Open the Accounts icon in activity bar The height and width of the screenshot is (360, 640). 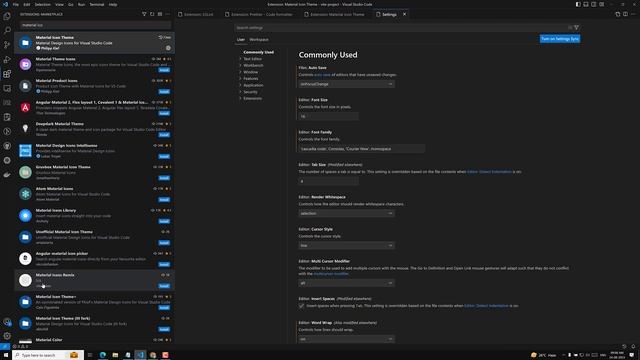pos(7,322)
